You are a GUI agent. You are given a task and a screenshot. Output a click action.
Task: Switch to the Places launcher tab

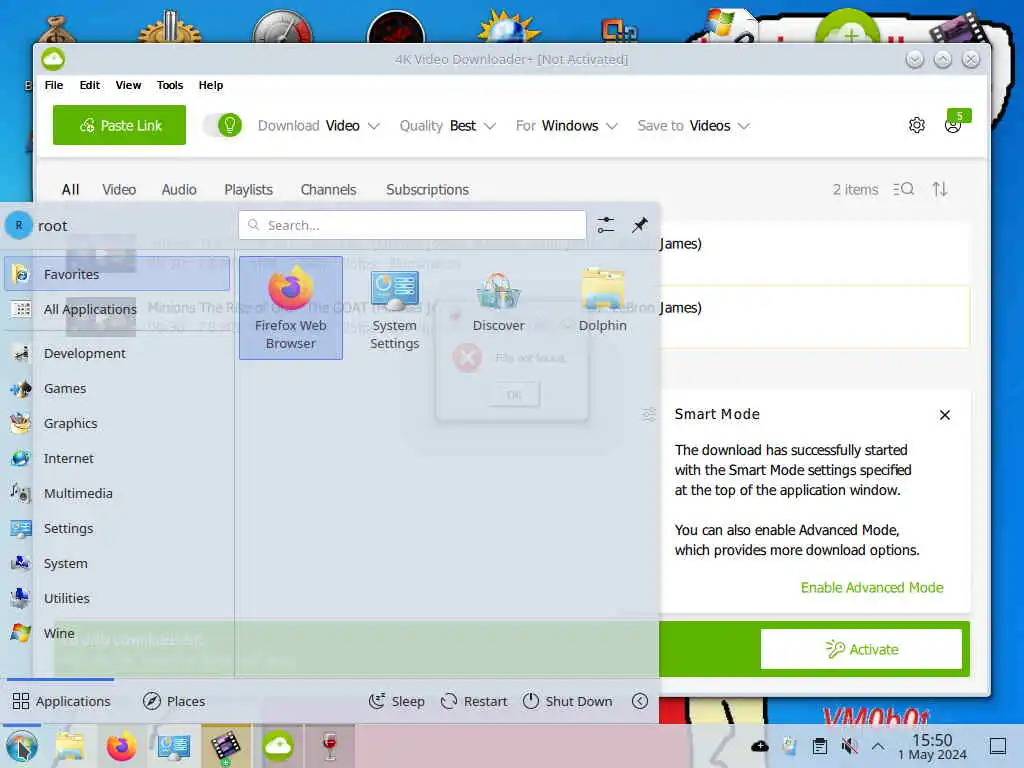174,701
